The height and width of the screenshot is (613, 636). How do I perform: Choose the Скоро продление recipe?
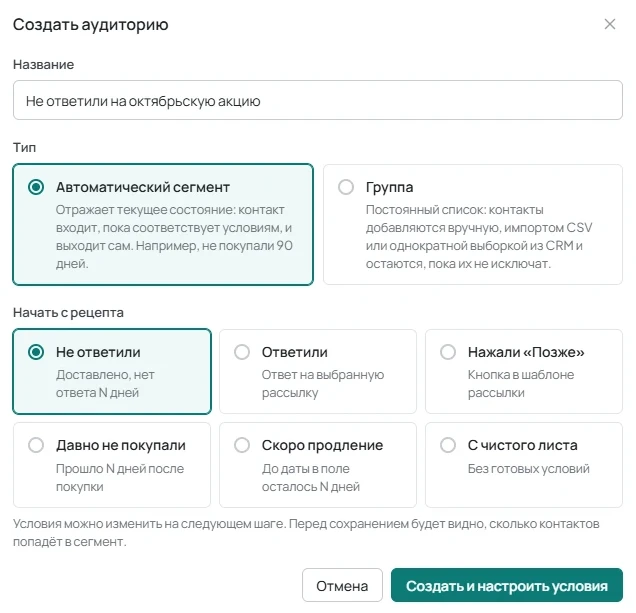point(318,465)
